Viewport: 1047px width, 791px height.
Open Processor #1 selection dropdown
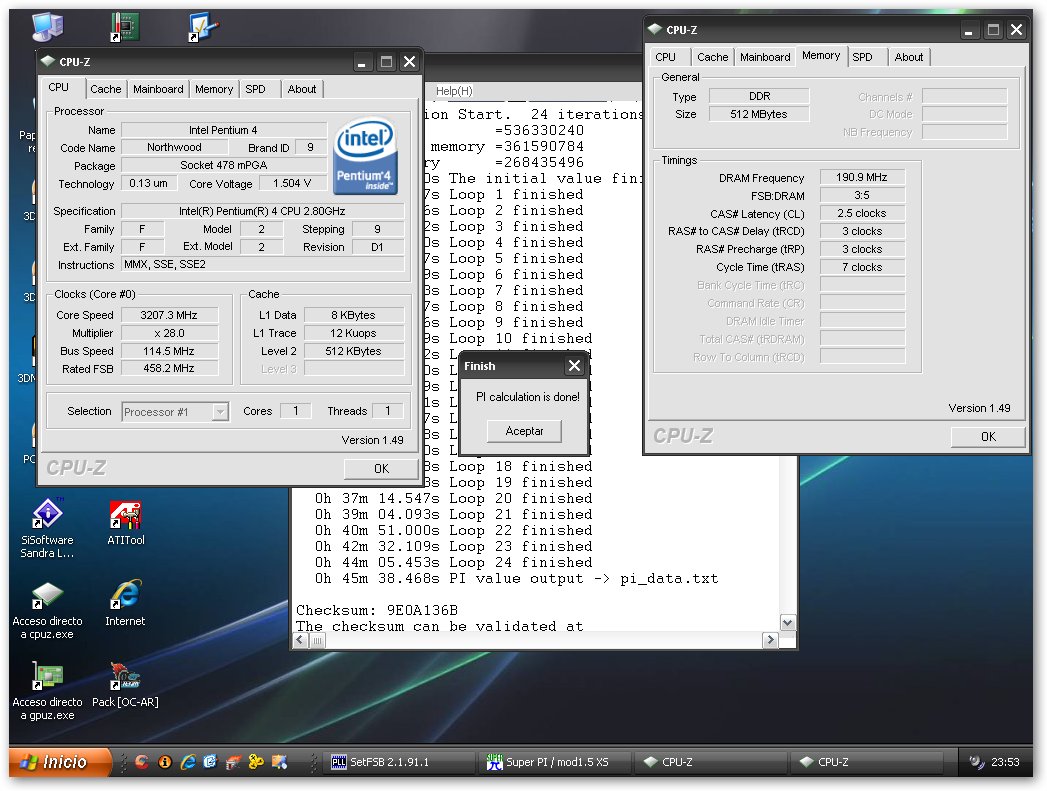pos(176,412)
